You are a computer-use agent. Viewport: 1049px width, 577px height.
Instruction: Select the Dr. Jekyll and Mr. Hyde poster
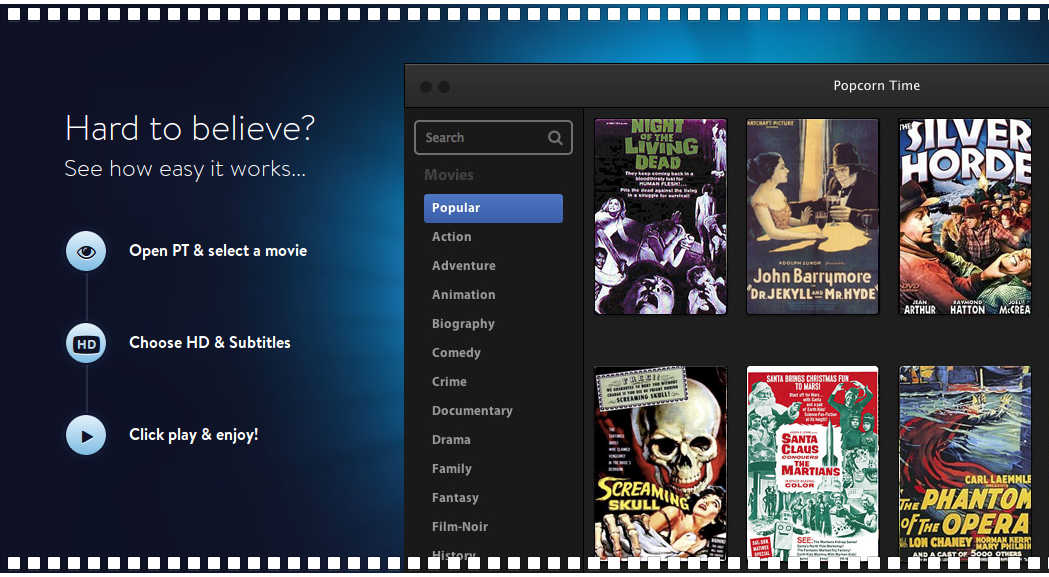[812, 216]
